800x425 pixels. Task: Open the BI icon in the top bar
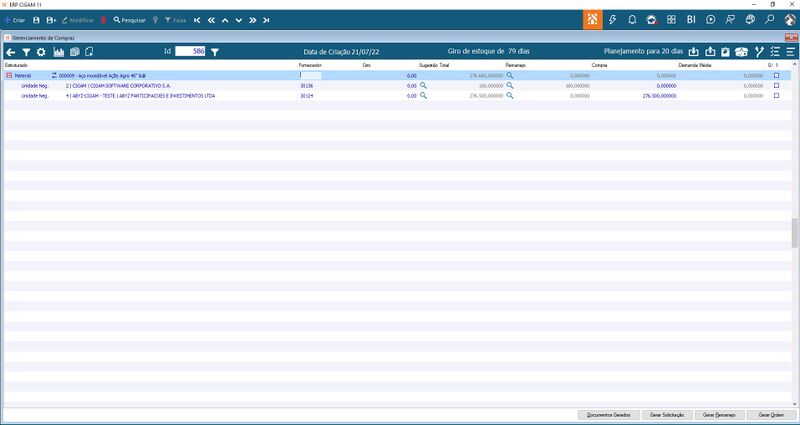pyautogui.click(x=691, y=19)
